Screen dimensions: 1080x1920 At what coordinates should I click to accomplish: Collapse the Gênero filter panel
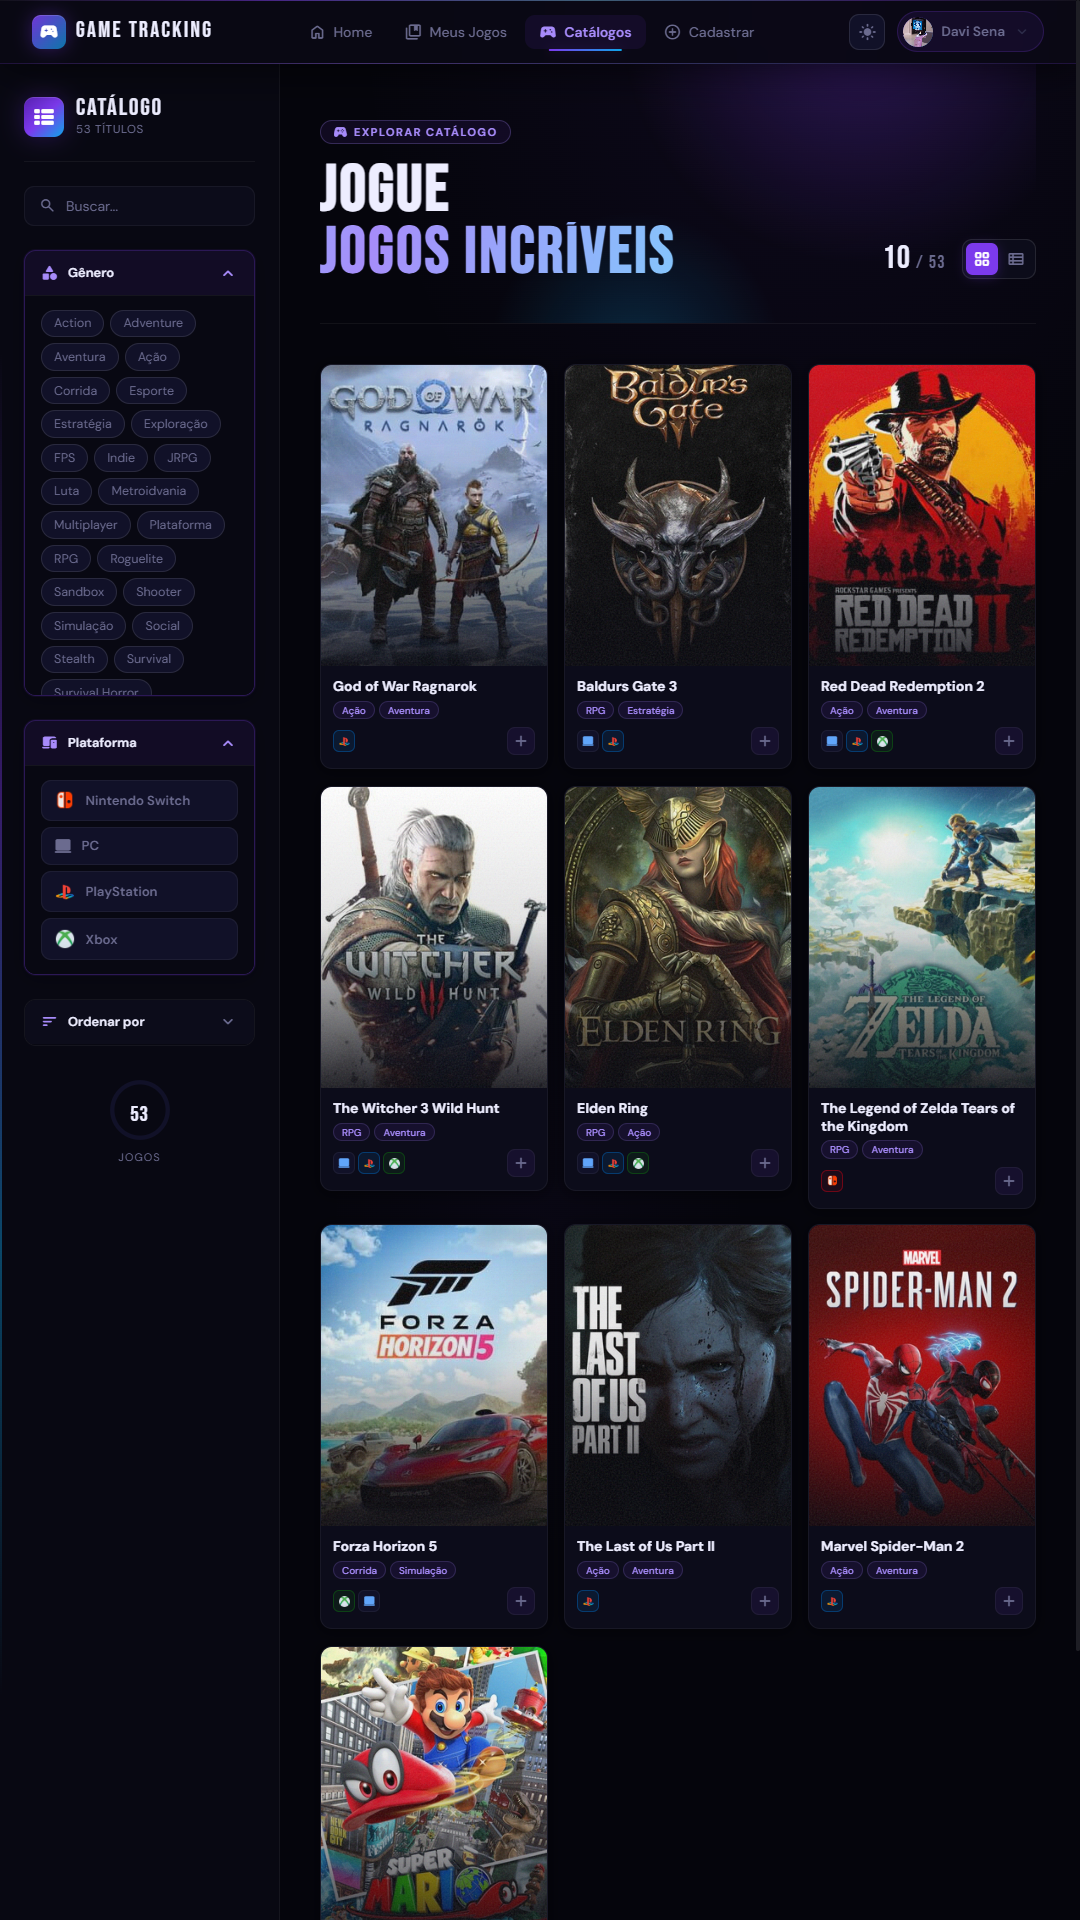tap(228, 273)
